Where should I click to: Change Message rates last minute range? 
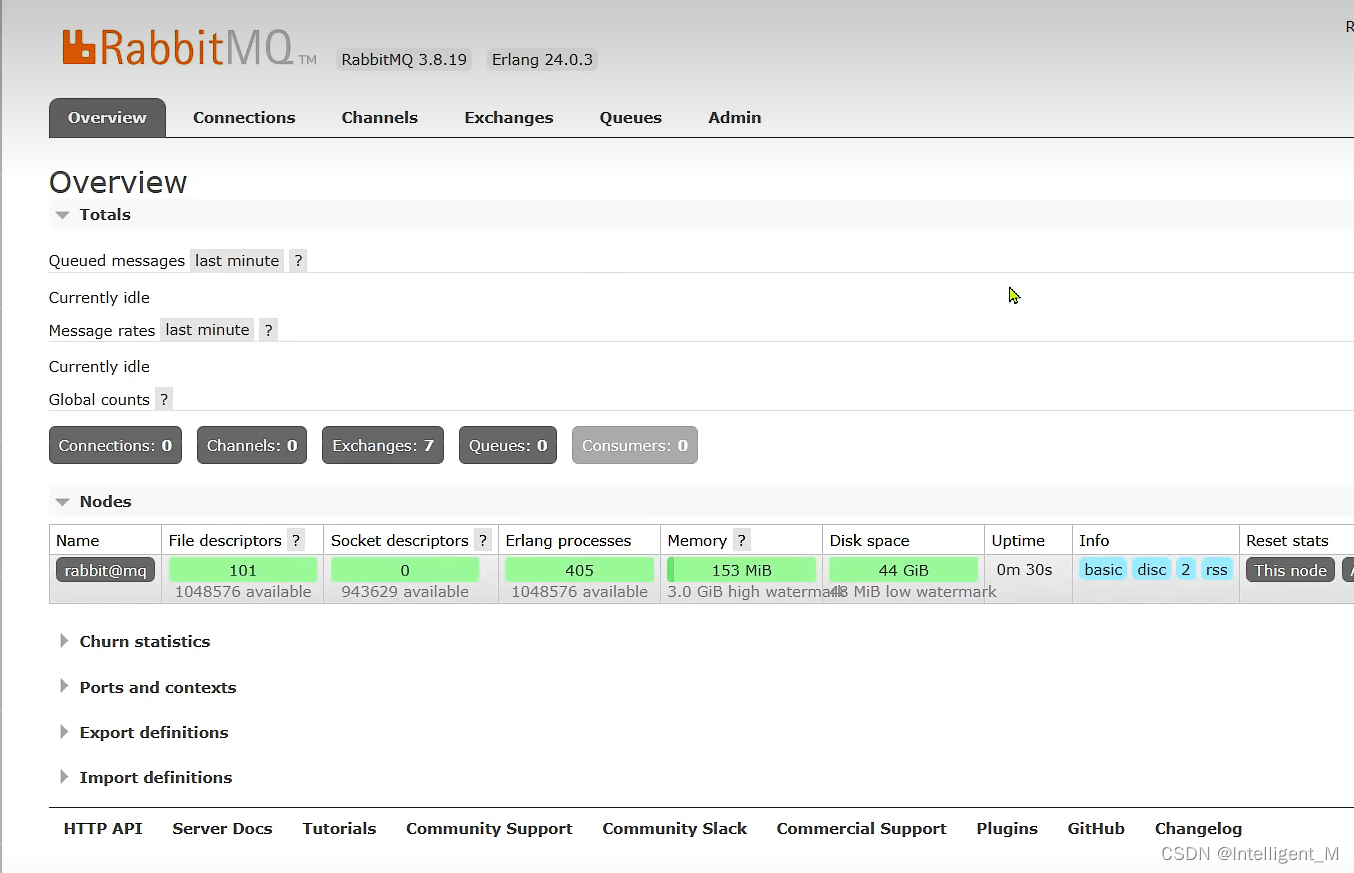coord(207,330)
